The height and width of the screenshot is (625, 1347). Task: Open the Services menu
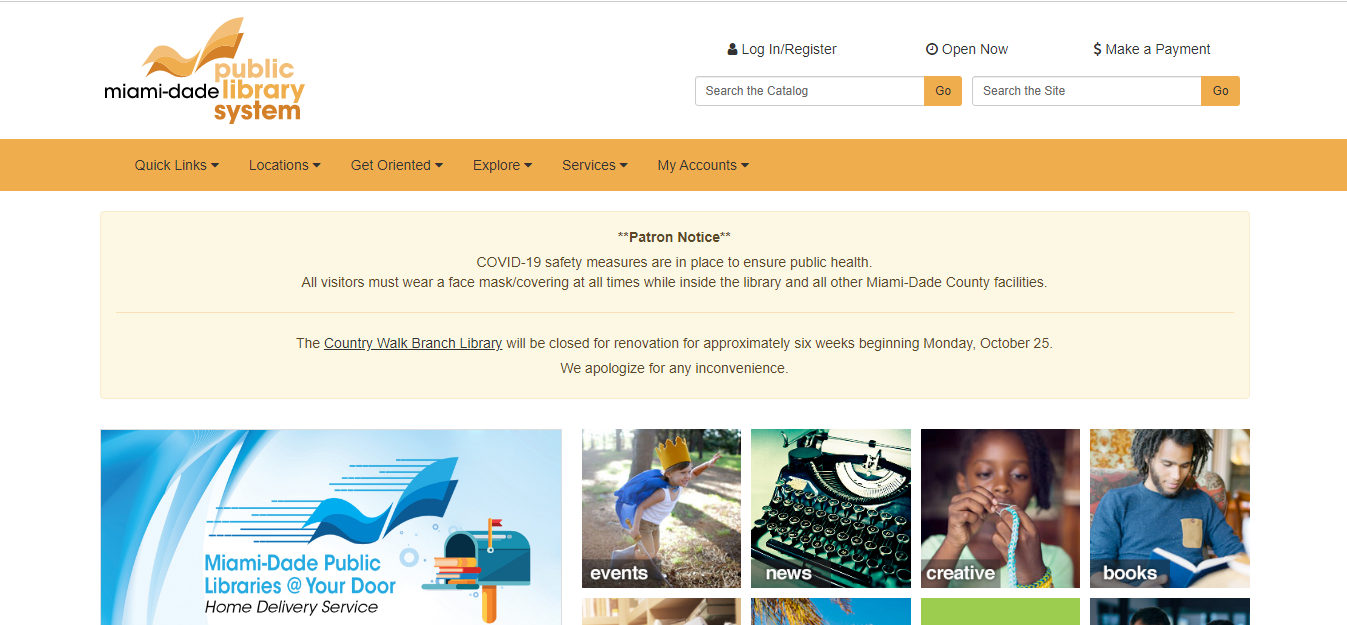click(595, 165)
